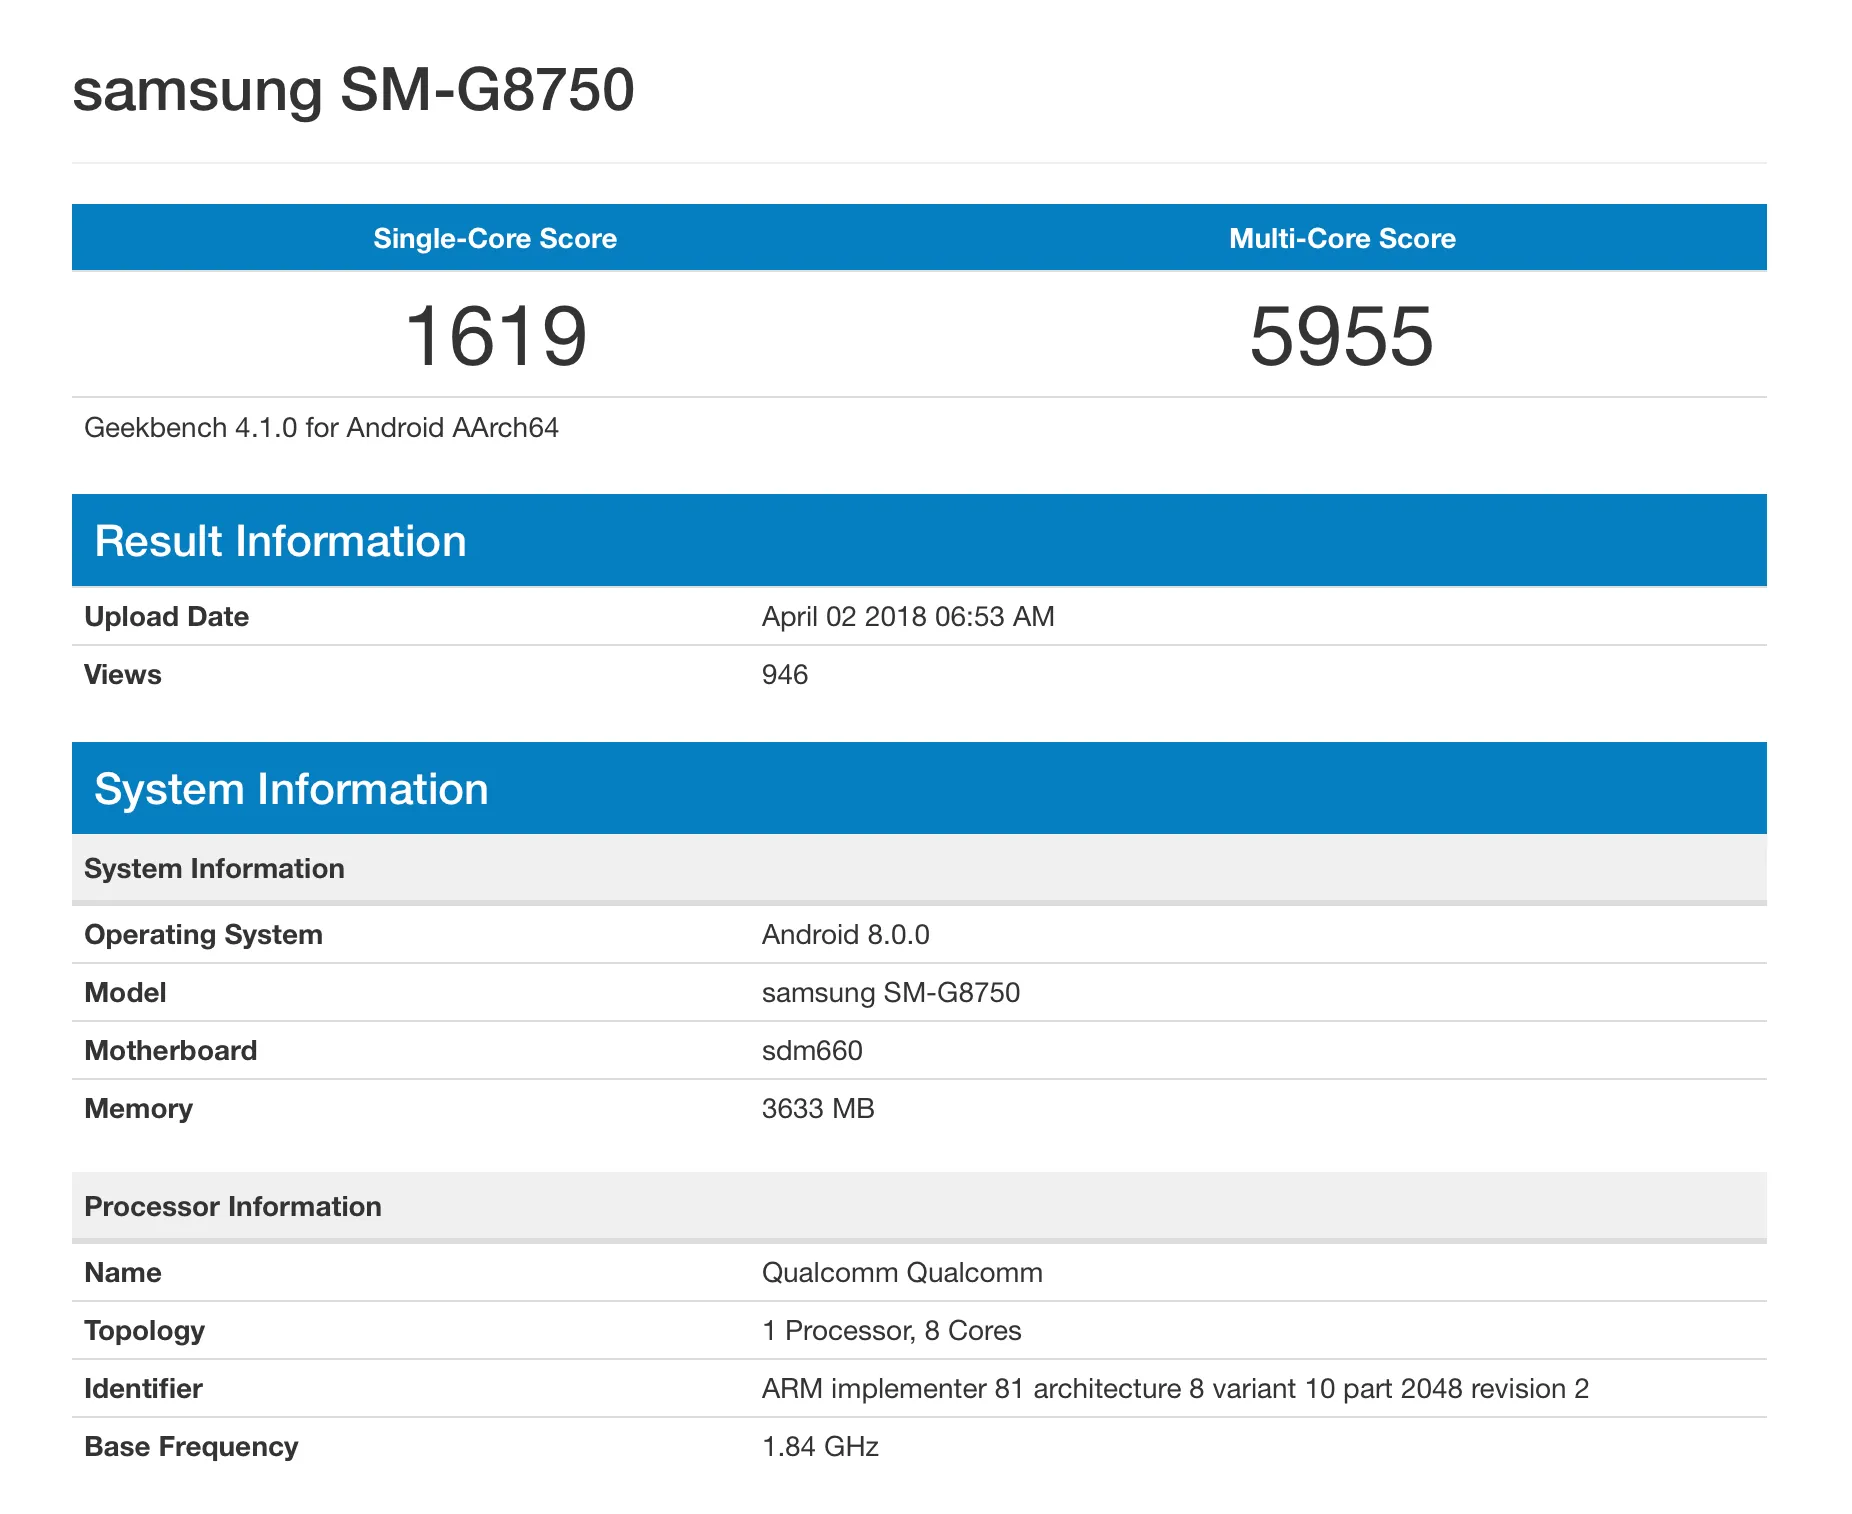Click the single-core score value 1619
Image resolution: width=1852 pixels, height=1514 pixels.
(x=495, y=336)
